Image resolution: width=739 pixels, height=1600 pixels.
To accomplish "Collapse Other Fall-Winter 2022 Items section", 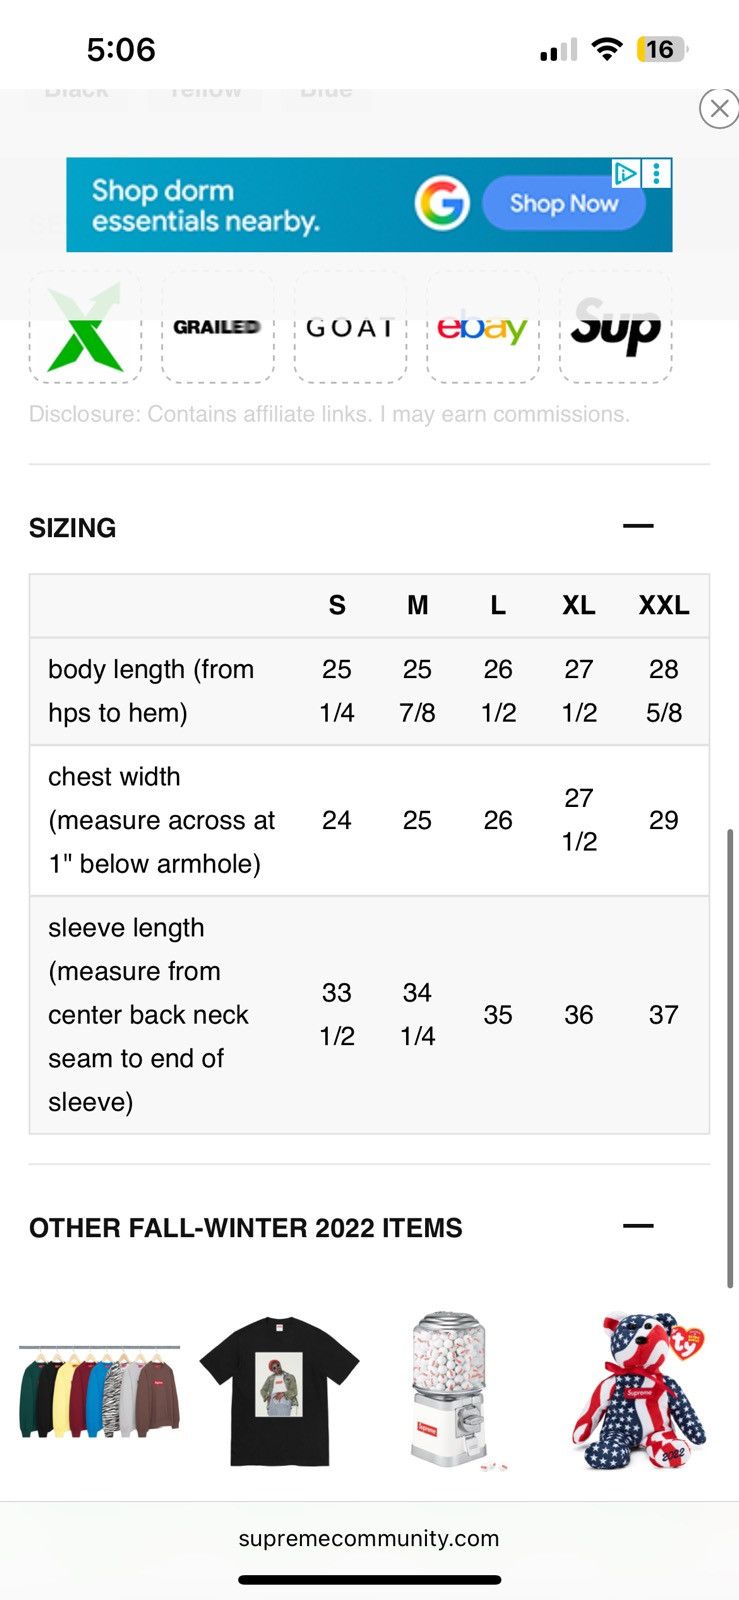I will (638, 1226).
